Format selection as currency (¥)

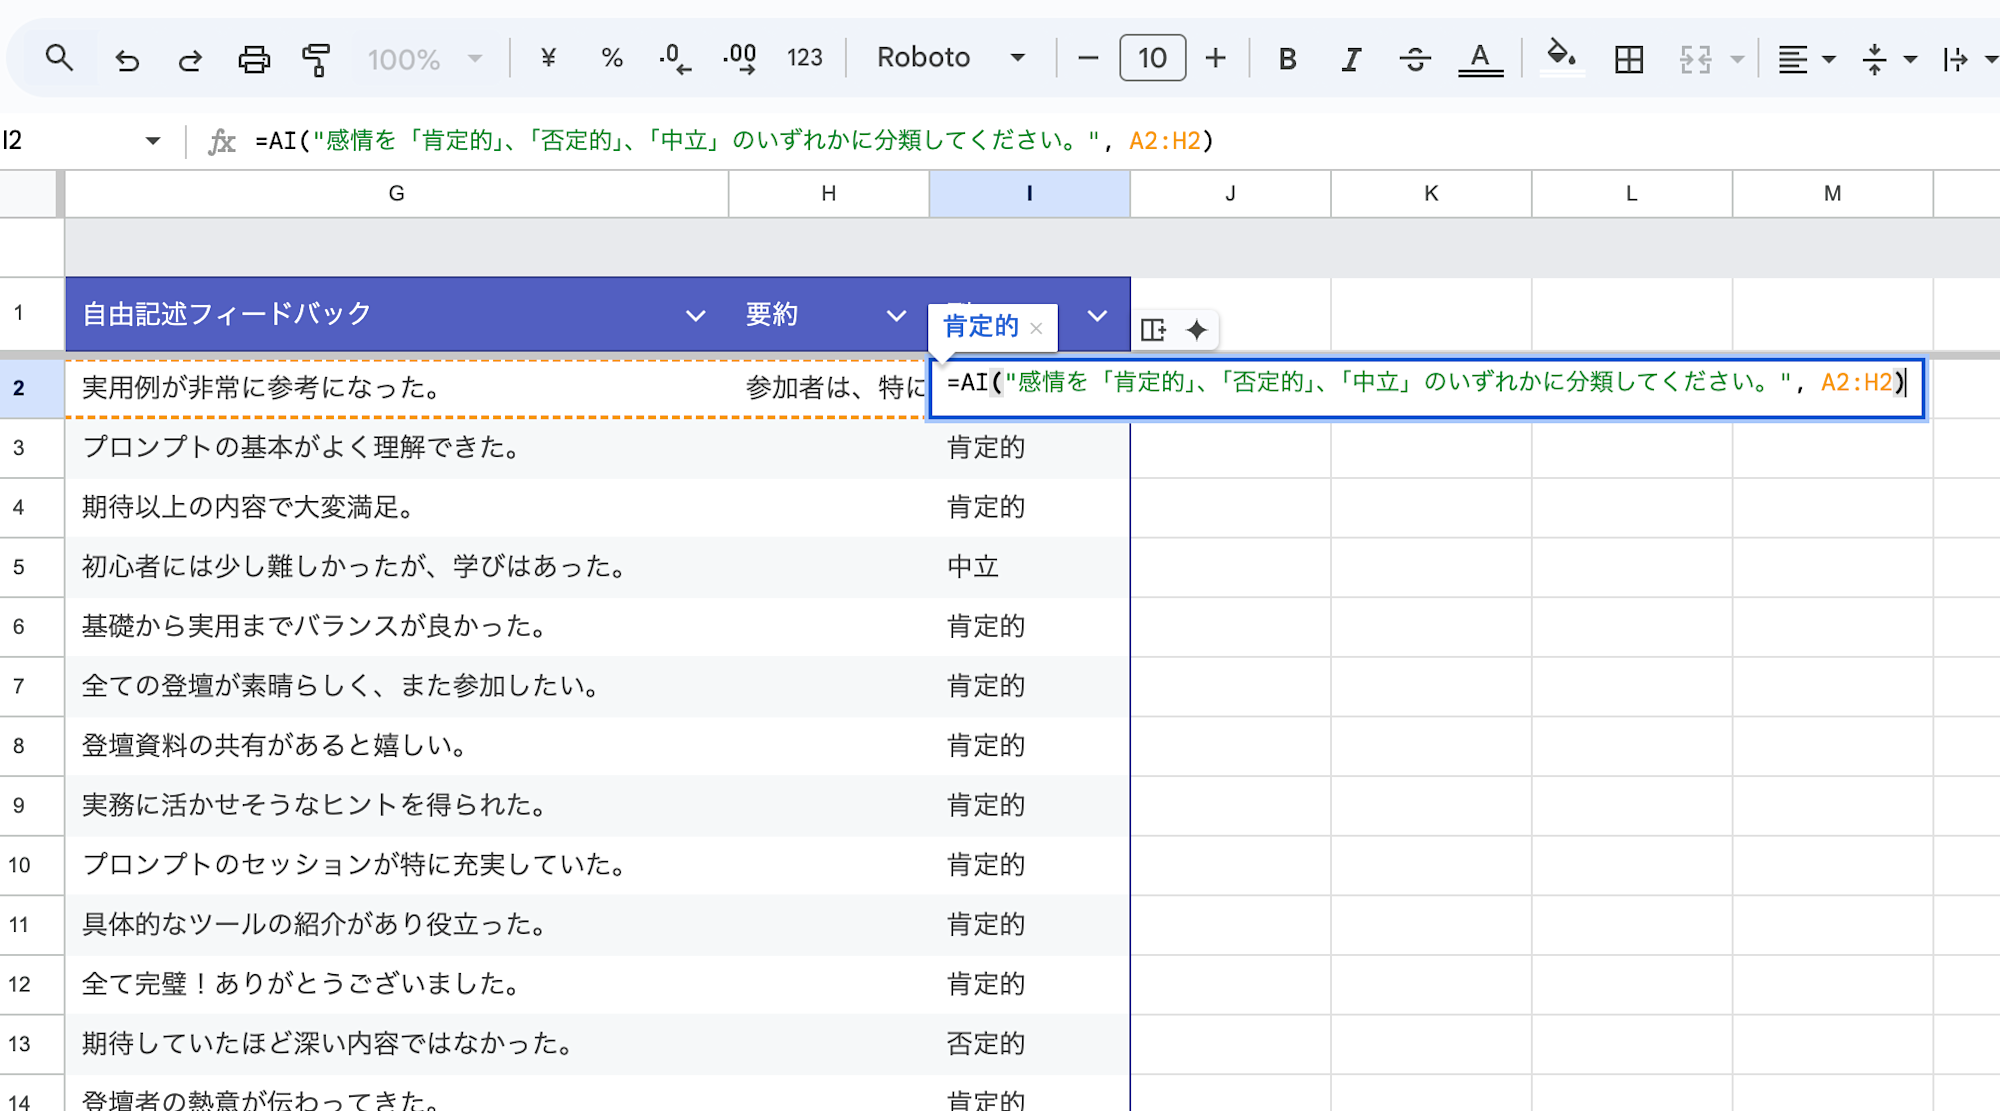tap(547, 57)
